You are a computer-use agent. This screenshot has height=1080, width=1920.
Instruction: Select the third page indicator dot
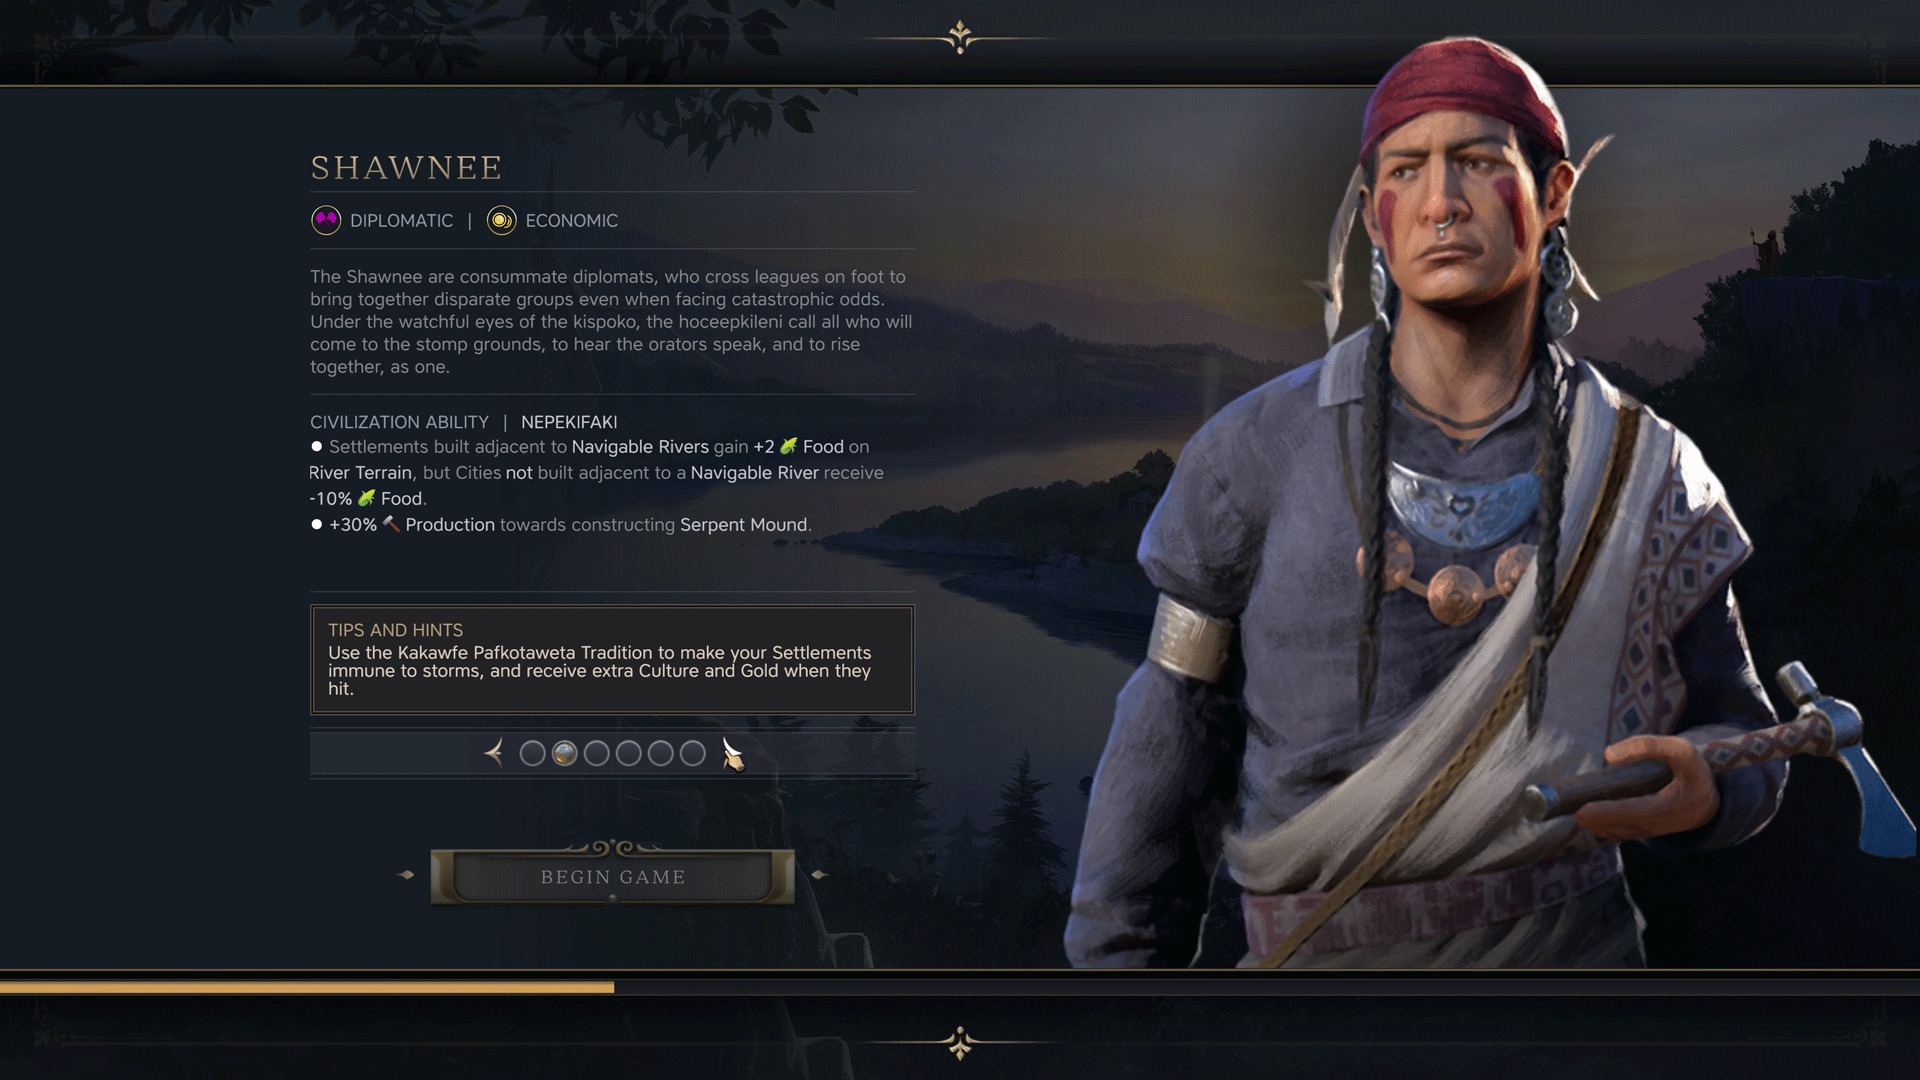click(597, 753)
